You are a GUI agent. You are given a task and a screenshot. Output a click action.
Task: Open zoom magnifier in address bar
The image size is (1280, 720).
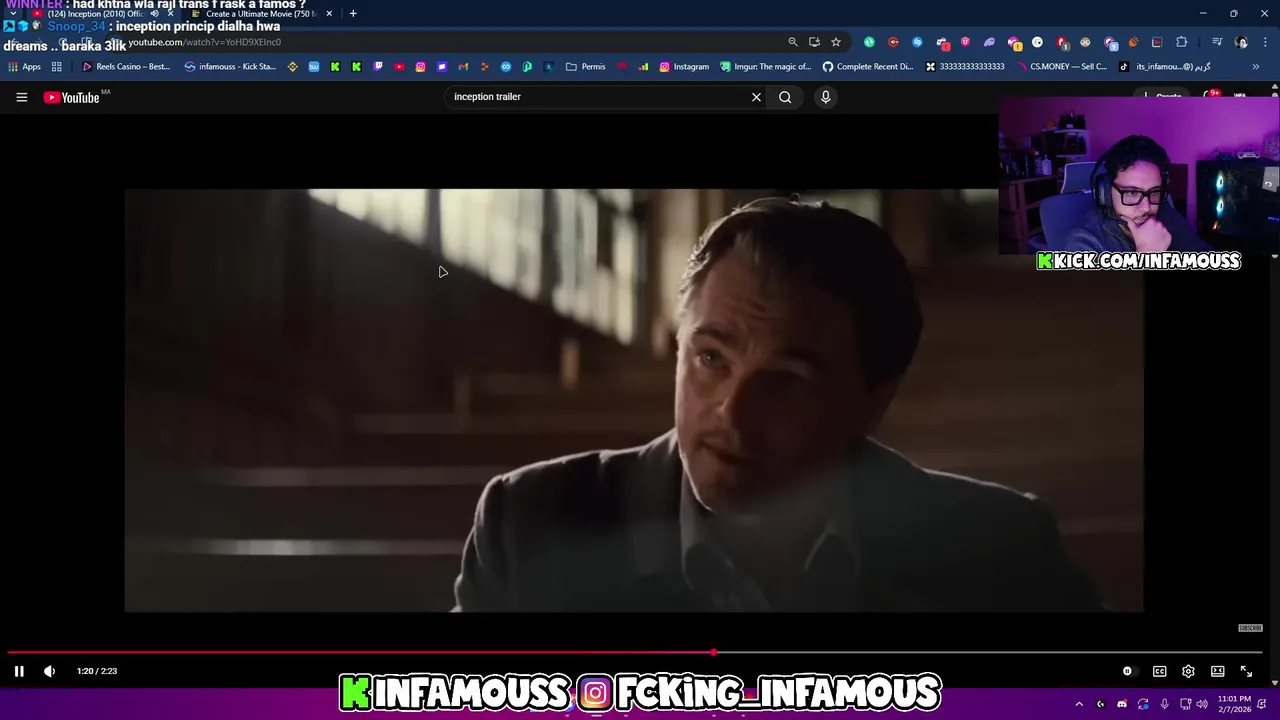[x=793, y=42]
